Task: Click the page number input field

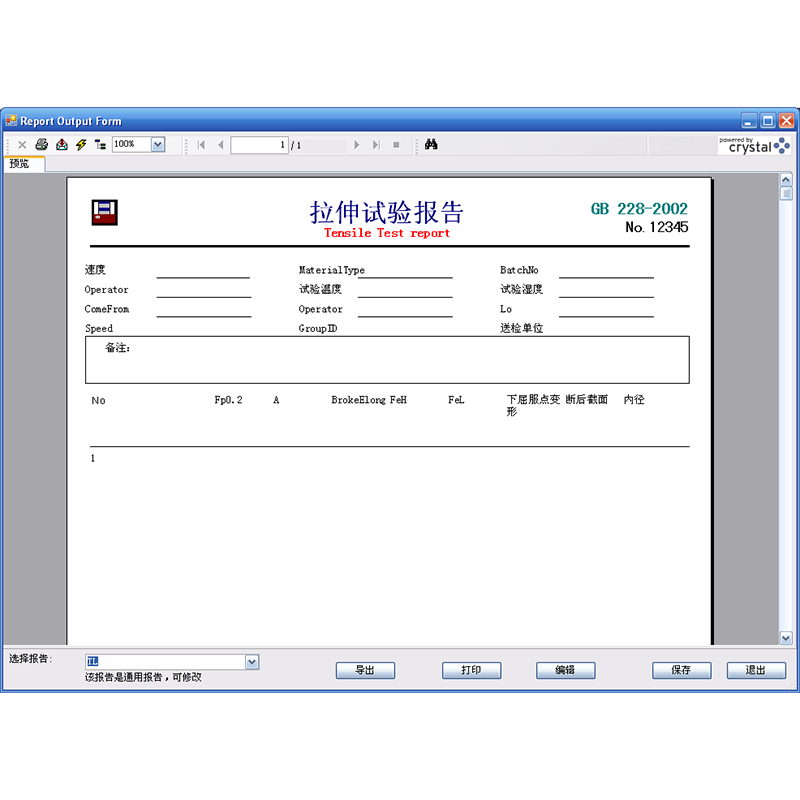Action: pos(258,145)
